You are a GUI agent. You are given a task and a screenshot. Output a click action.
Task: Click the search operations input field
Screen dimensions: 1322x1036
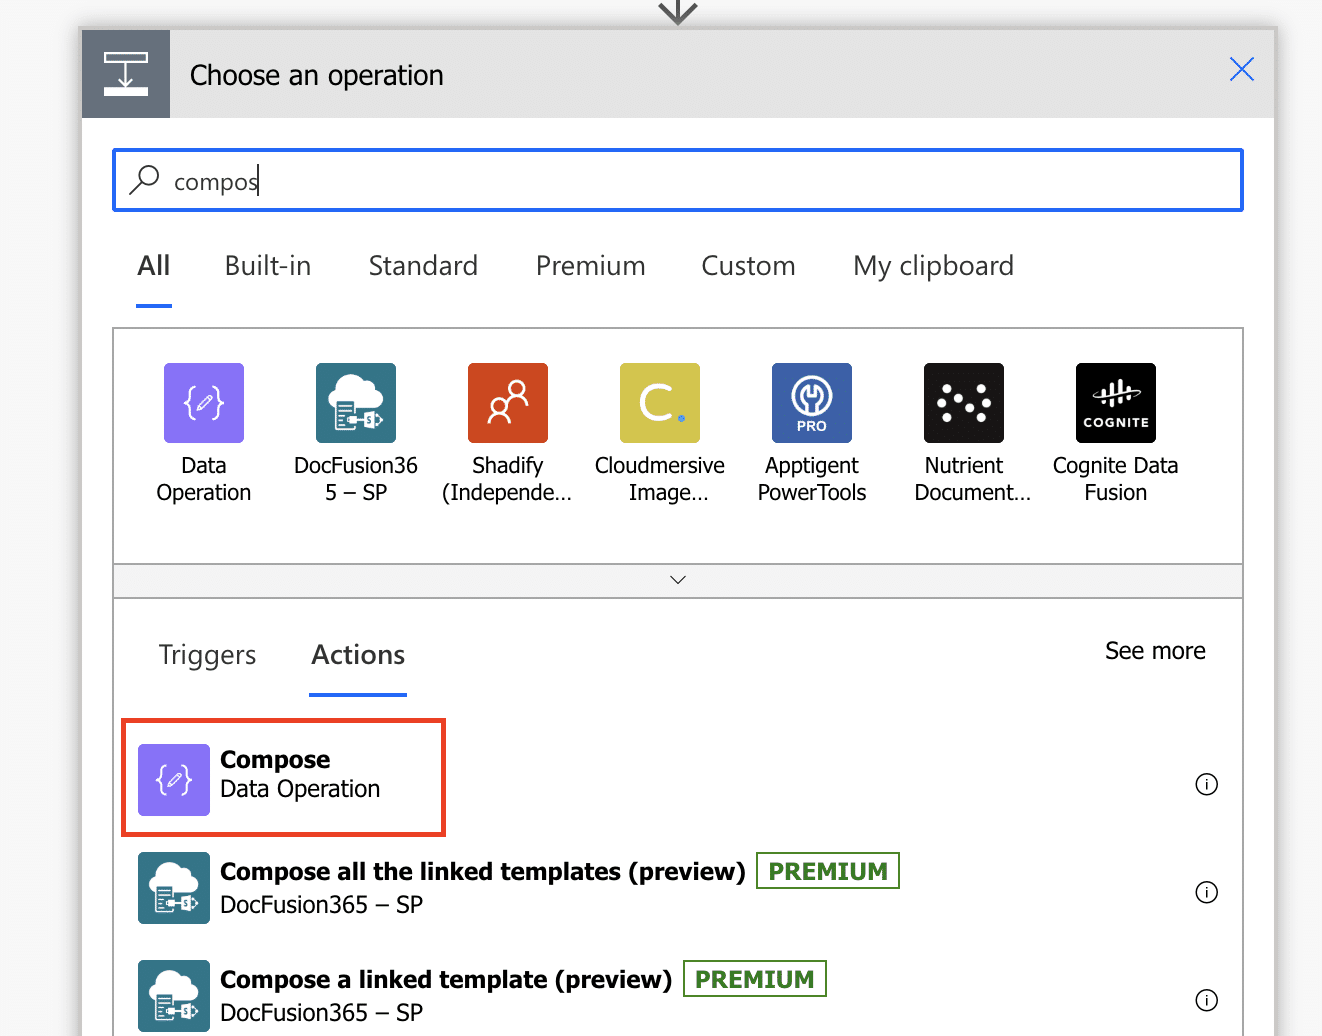click(700, 181)
